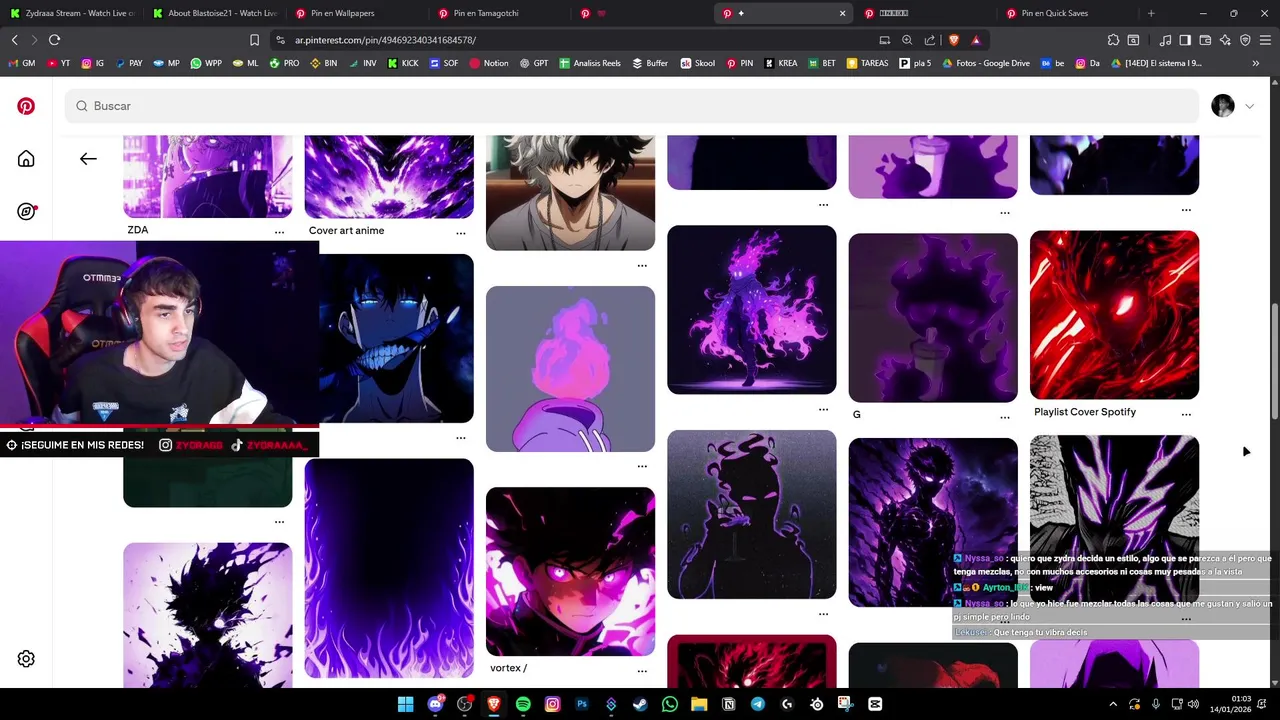Screen dimensions: 1280x720
Task: Expand the accounts chevron beside the avatar
Action: [1249, 106]
